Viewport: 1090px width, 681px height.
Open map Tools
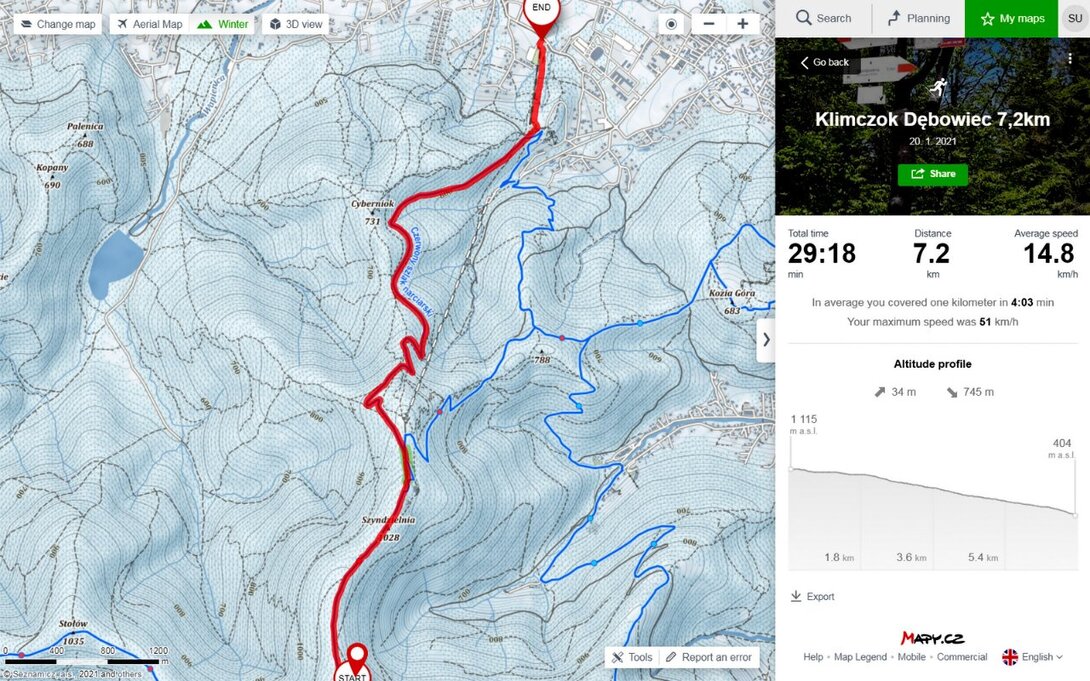632,657
